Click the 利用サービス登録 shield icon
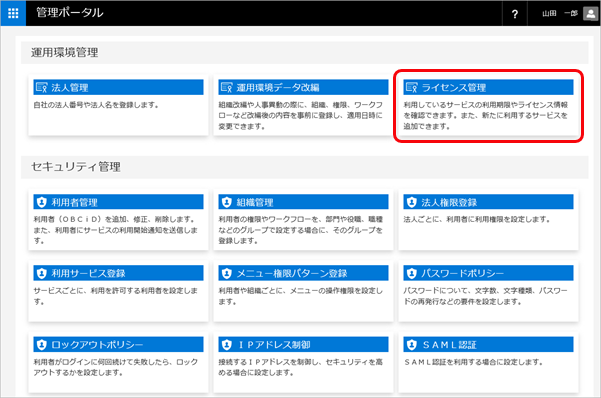This screenshot has width=601, height=398. 41,273
